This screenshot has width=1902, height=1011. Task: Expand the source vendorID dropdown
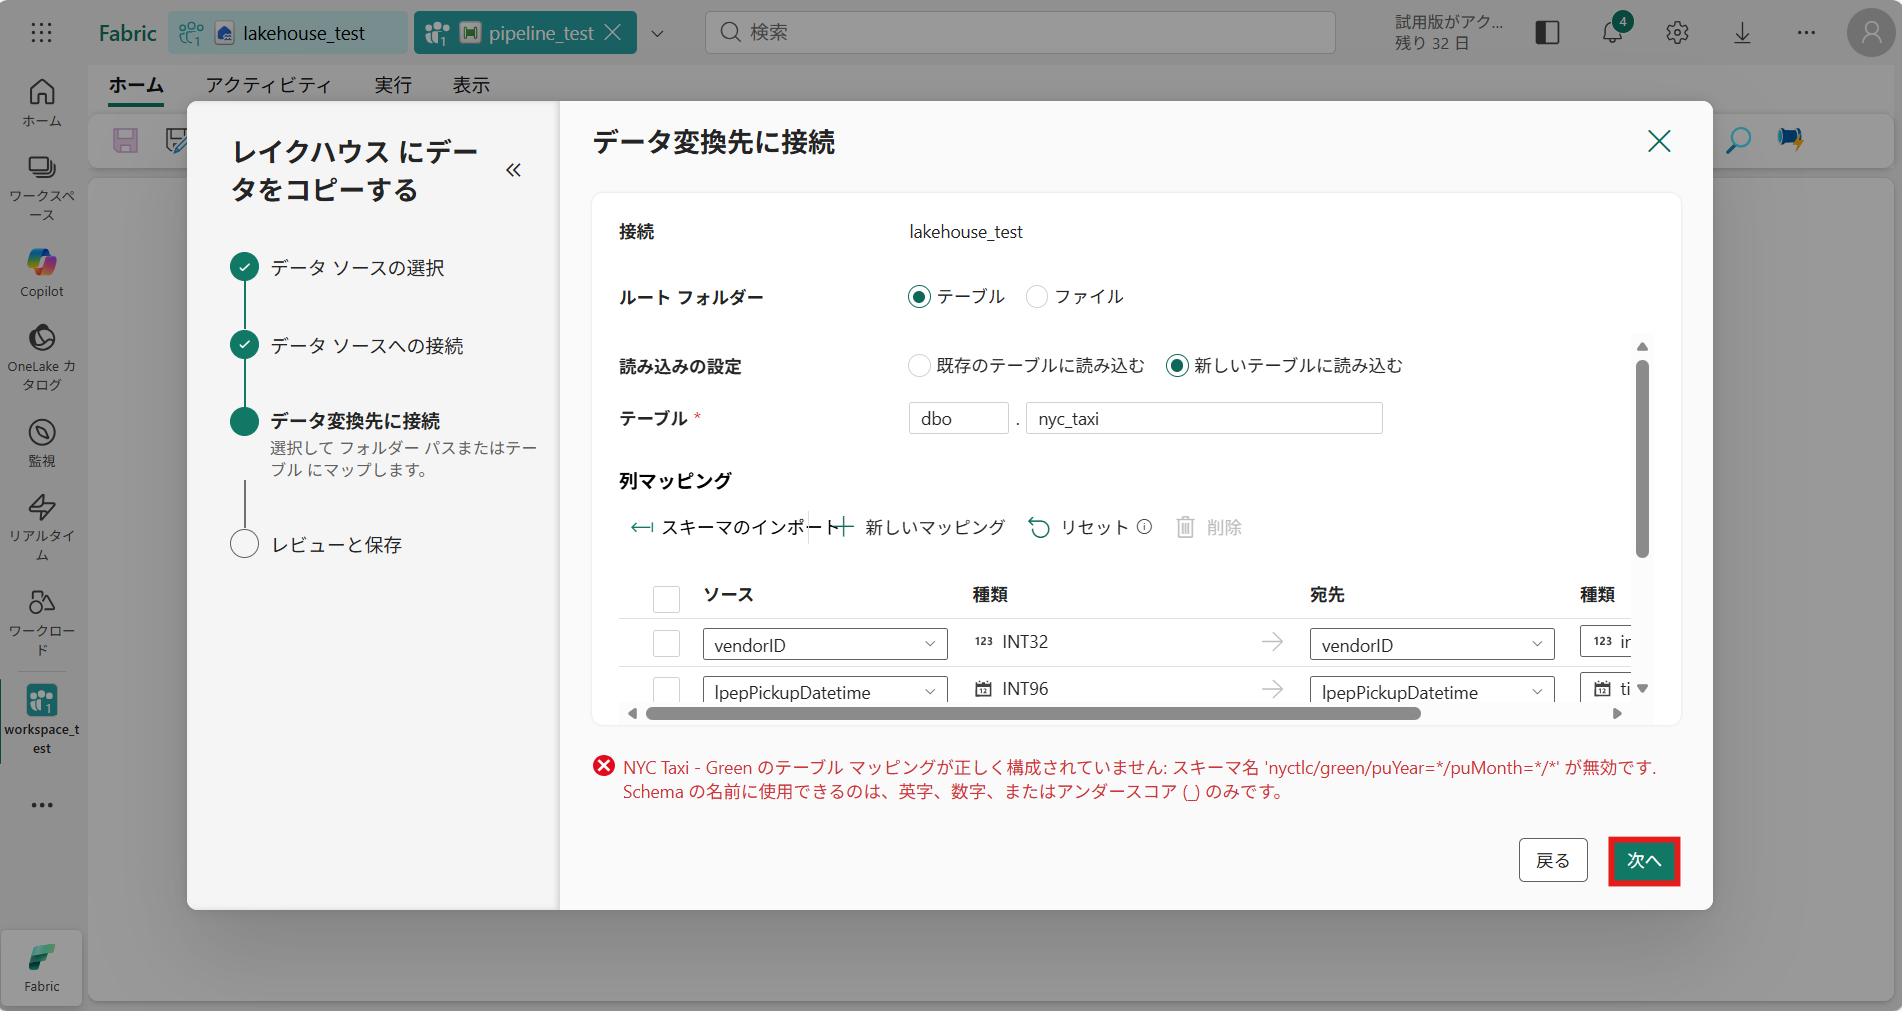click(x=825, y=645)
